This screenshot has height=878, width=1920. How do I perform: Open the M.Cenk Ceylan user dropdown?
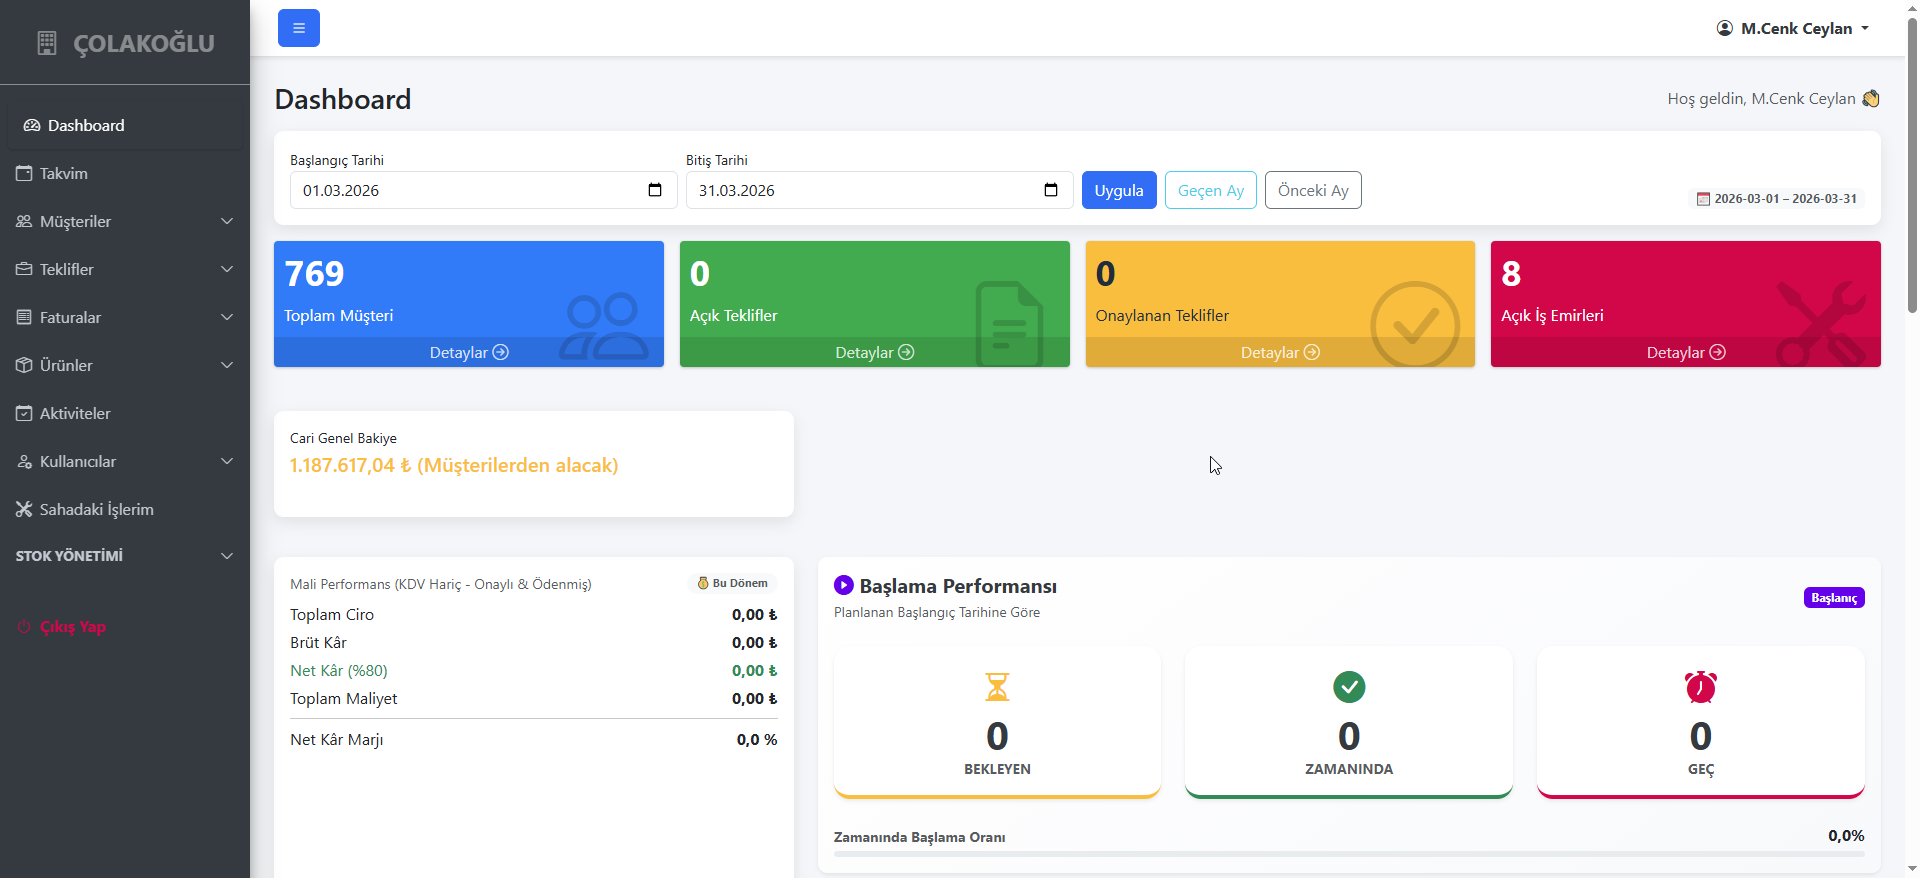1793,28
